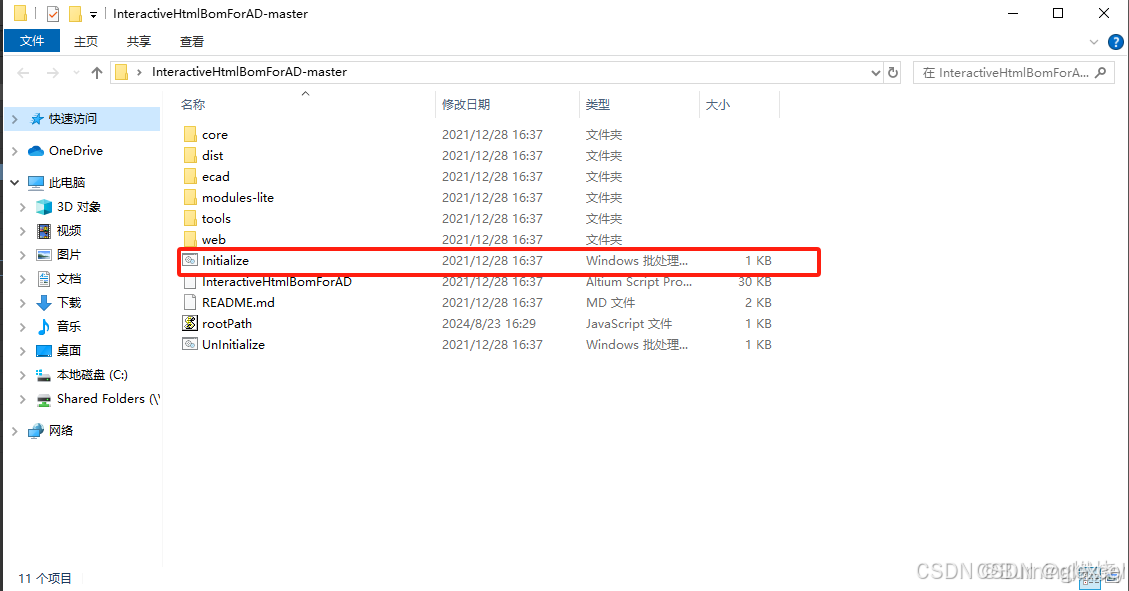Click the Videos film icon
The width and height of the screenshot is (1129, 591).
pos(44,230)
